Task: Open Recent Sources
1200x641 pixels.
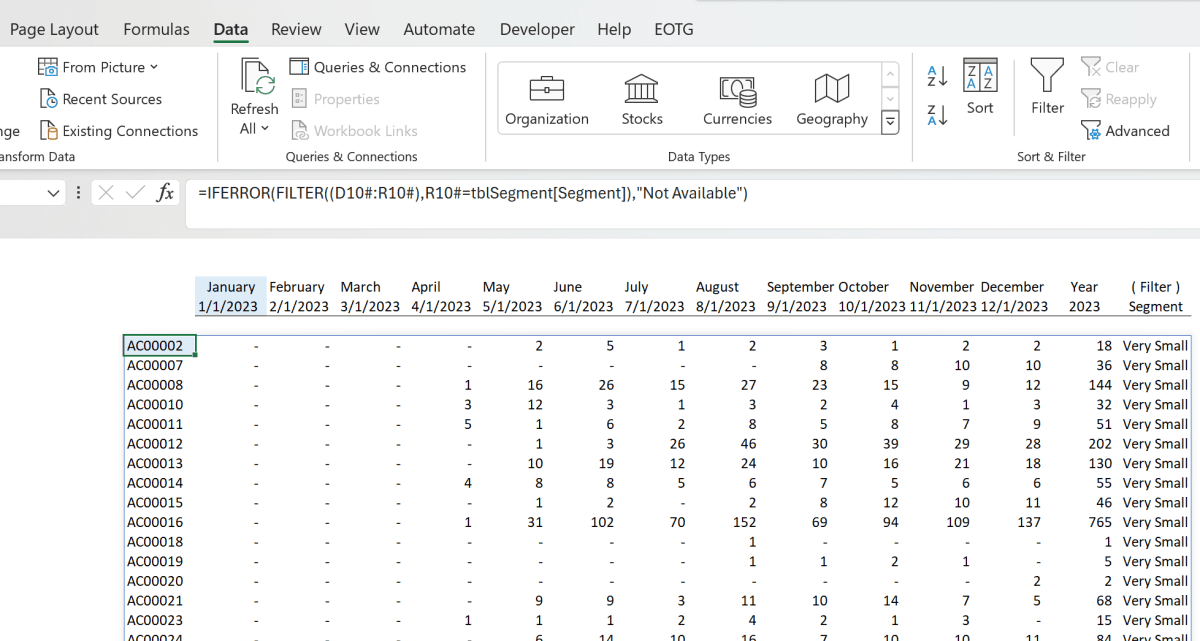Action: click(x=101, y=99)
